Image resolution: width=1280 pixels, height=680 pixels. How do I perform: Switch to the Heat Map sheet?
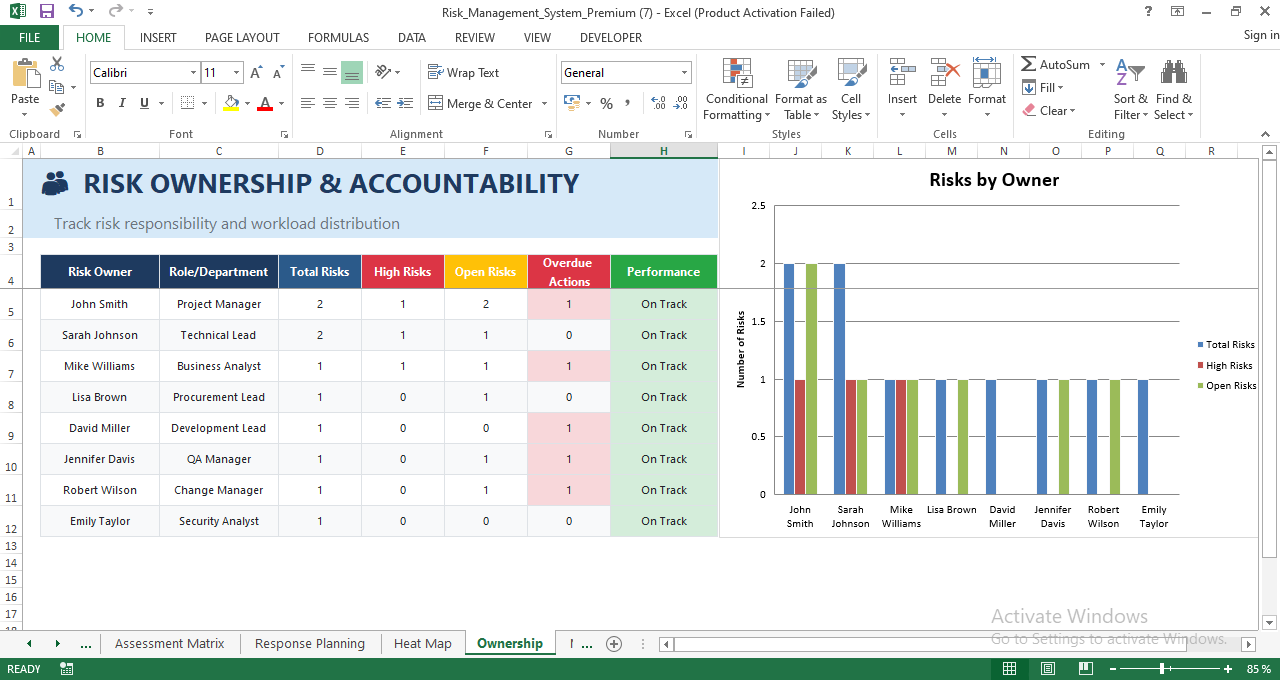coord(422,643)
